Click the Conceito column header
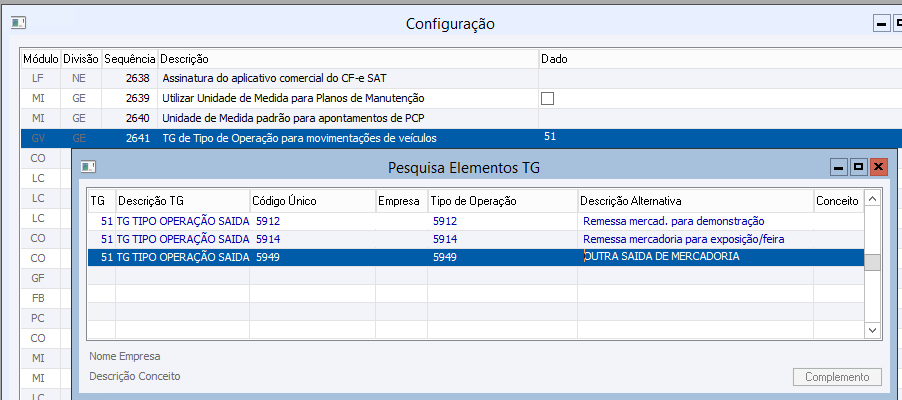 click(837, 201)
